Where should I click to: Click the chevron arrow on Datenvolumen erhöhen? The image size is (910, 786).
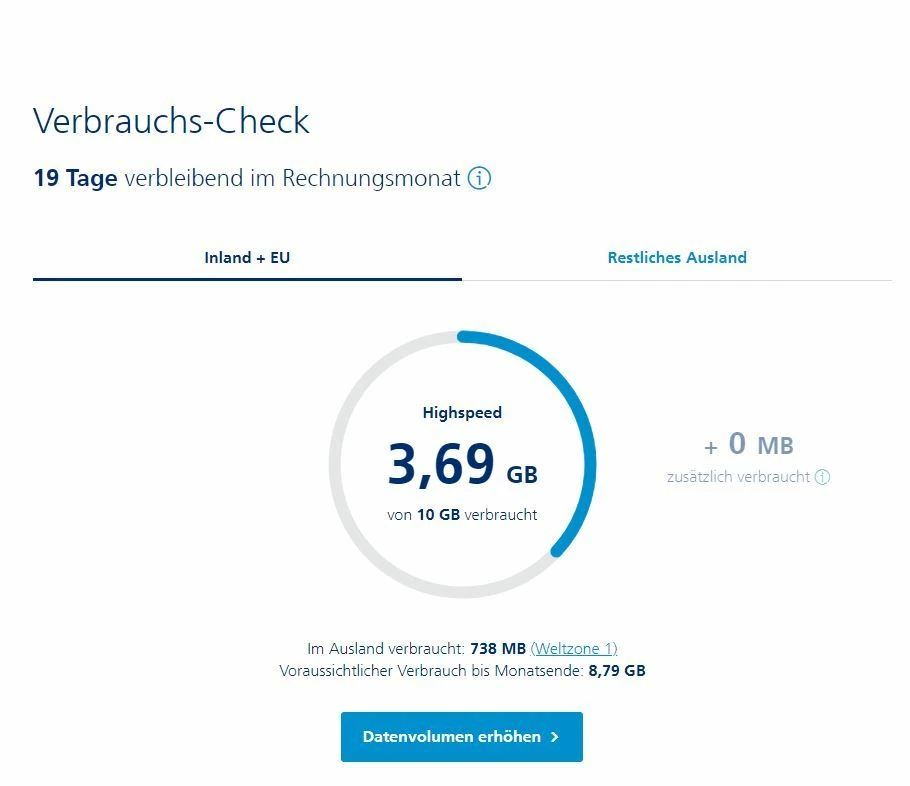tap(554, 737)
